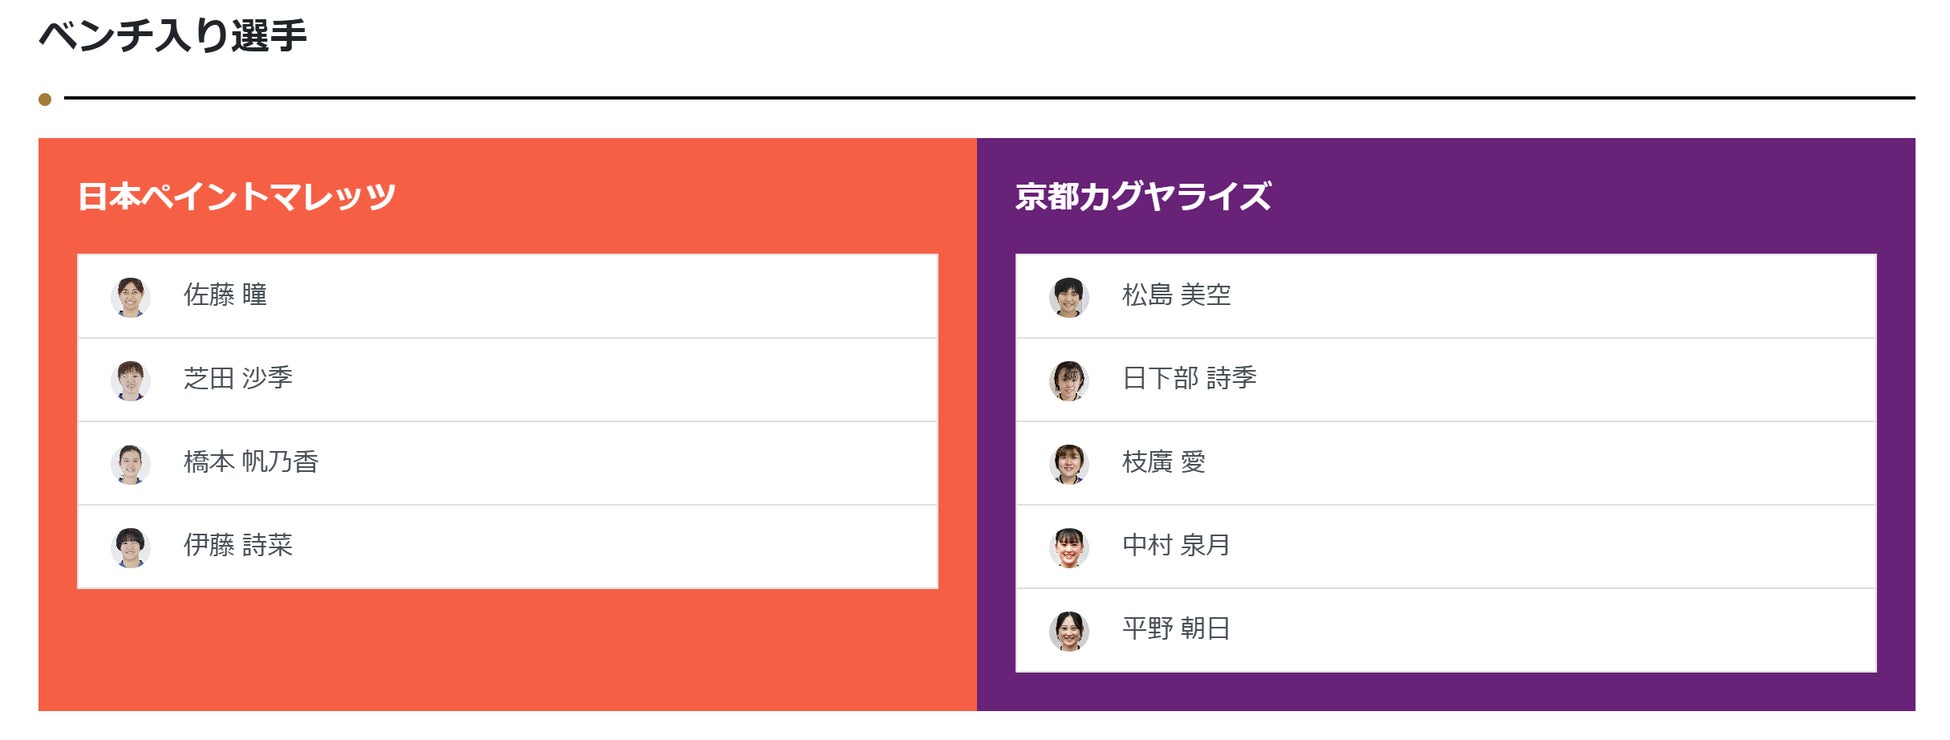Click the avatar photo beside 枝廣 愛
The image size is (1950, 740).
pyautogui.click(x=1069, y=464)
